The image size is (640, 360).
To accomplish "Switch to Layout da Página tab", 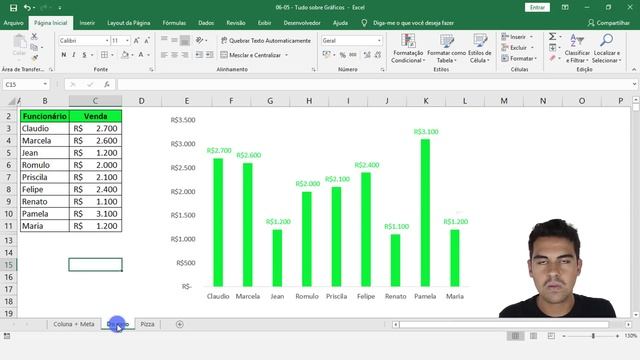I will (x=129, y=23).
